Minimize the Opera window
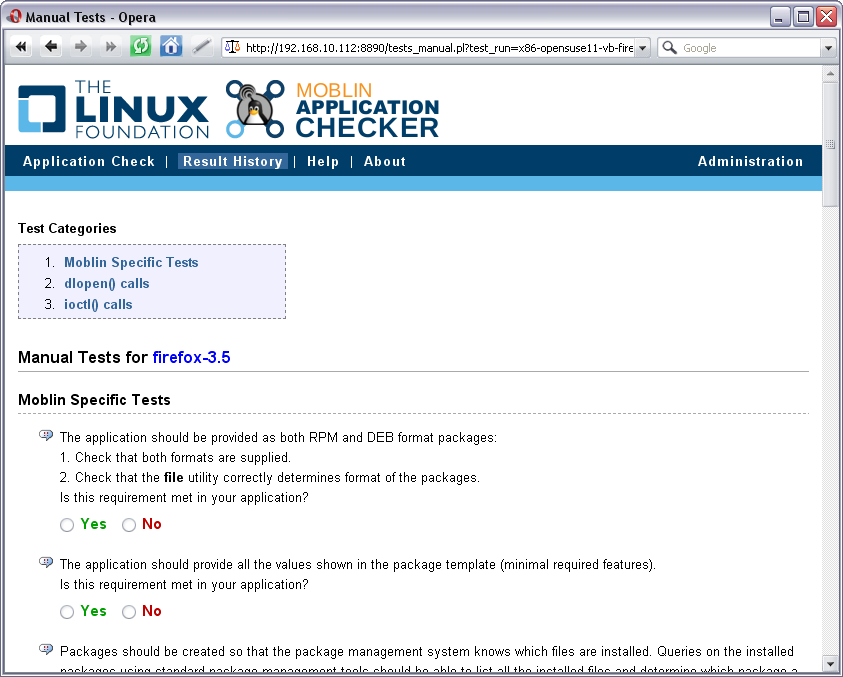Image resolution: width=843 pixels, height=677 pixels. (779, 17)
